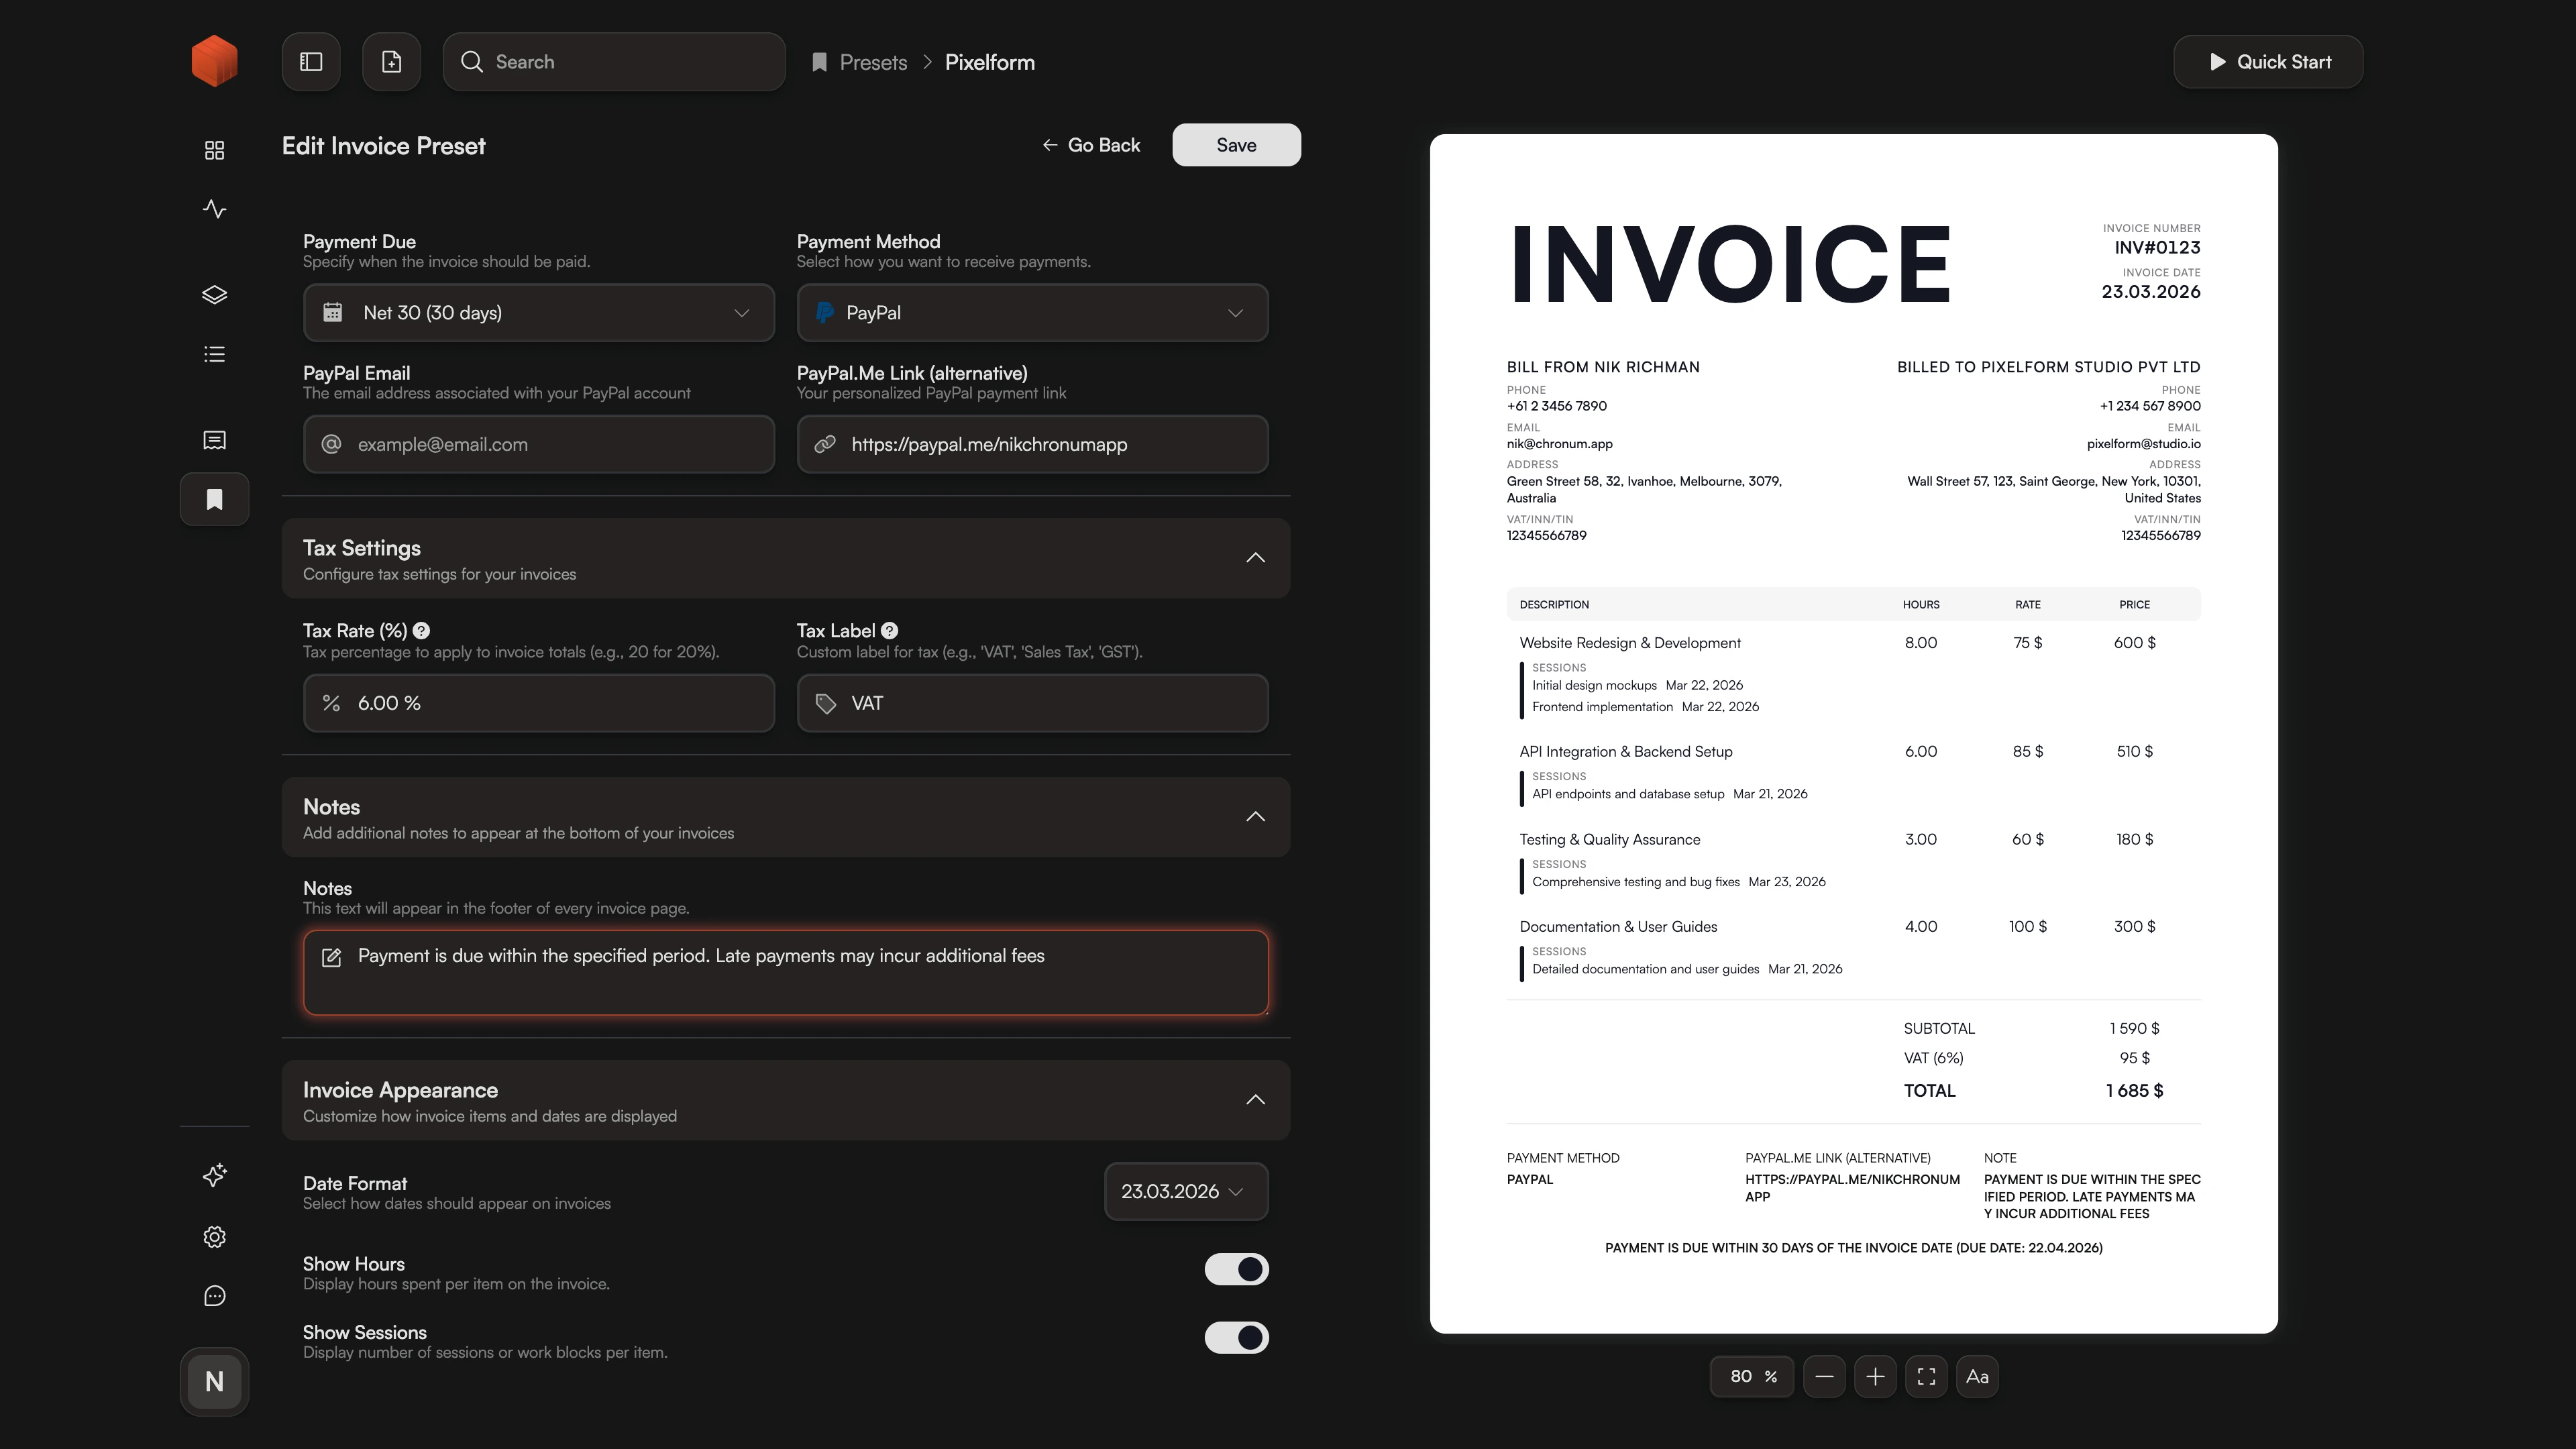Select the bookmark presets icon in sidebar
This screenshot has height=1449, width=2576.
pos(214,499)
